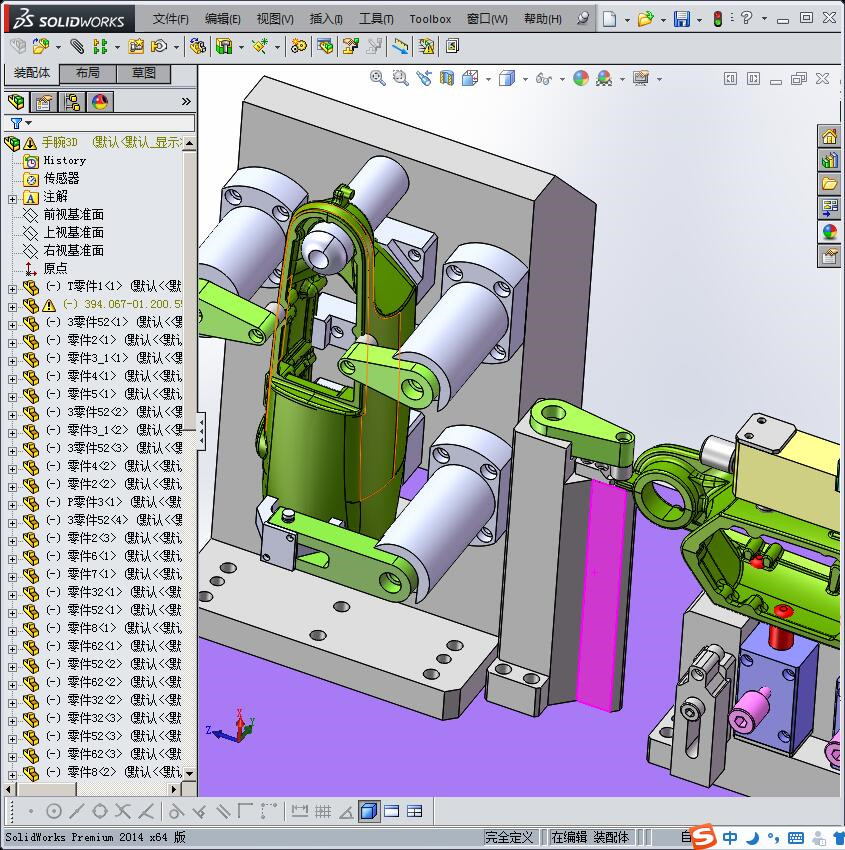Toggle the grid display button in bottom toolbar
This screenshot has width=845, height=850.
click(x=322, y=811)
